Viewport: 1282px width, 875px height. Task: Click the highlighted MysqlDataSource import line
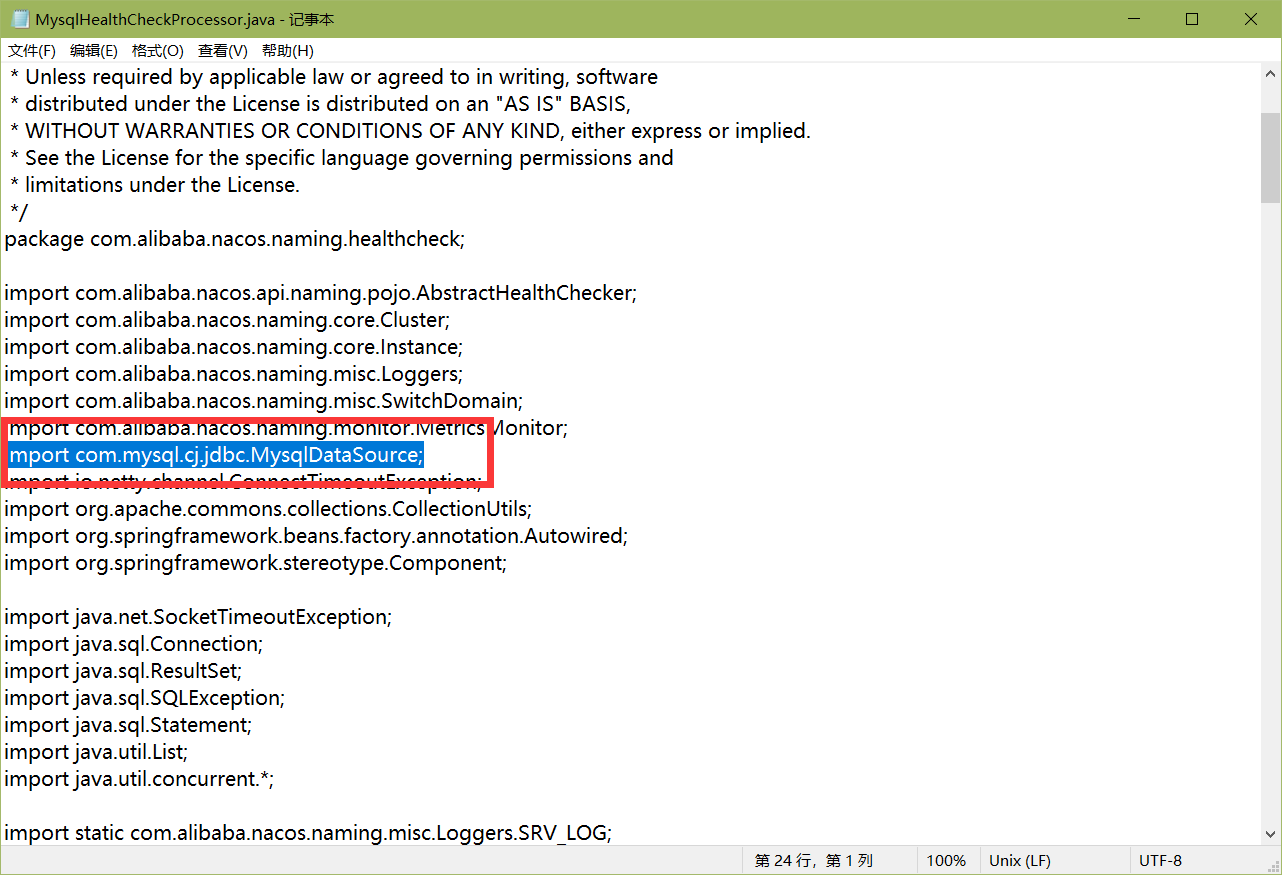pyautogui.click(x=215, y=455)
